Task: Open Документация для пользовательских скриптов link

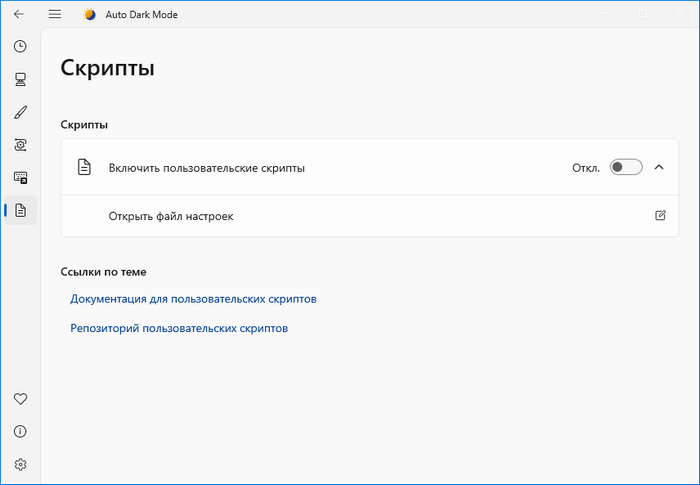Action: [193, 299]
